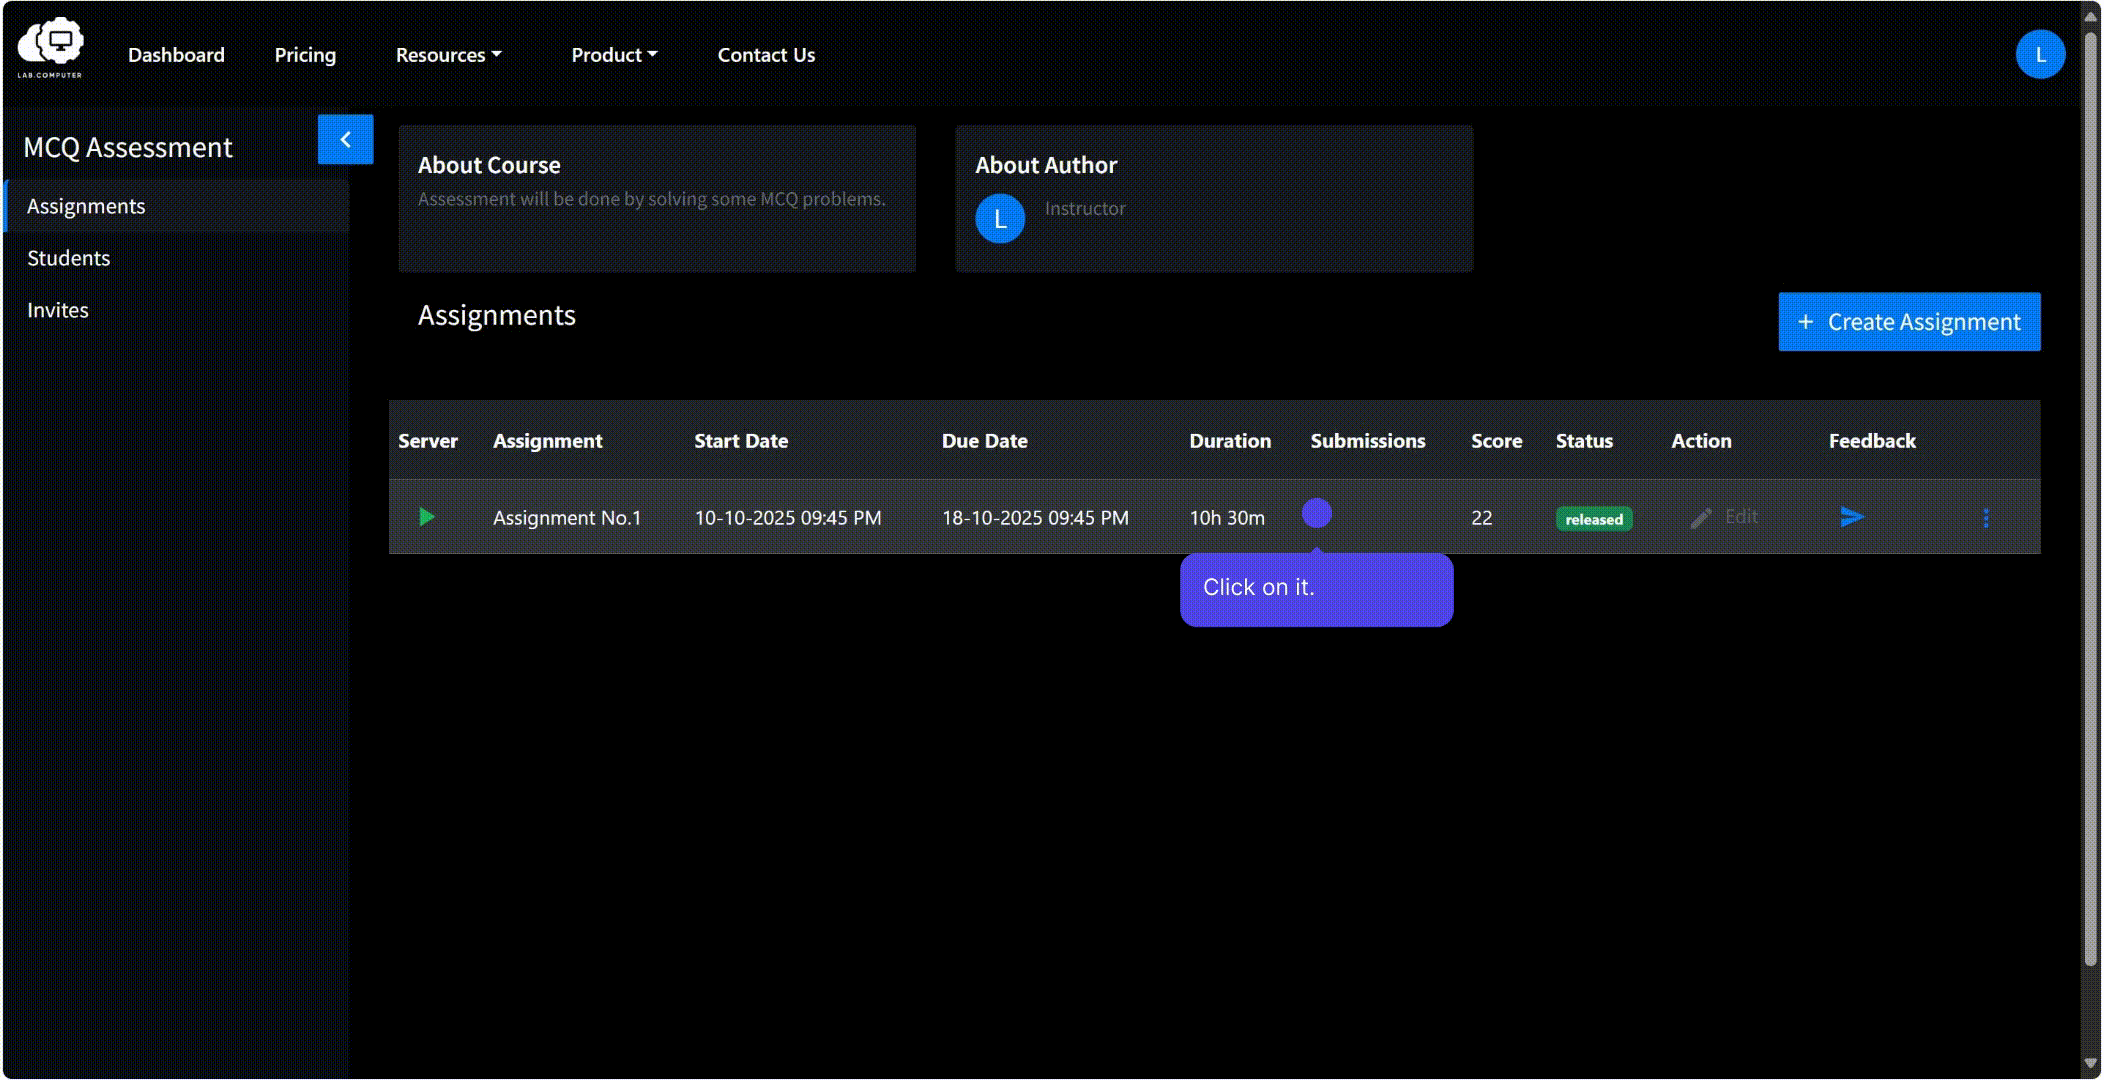Click the purple submissions indicator dot
The height and width of the screenshot is (1080, 2104).
coord(1317,513)
